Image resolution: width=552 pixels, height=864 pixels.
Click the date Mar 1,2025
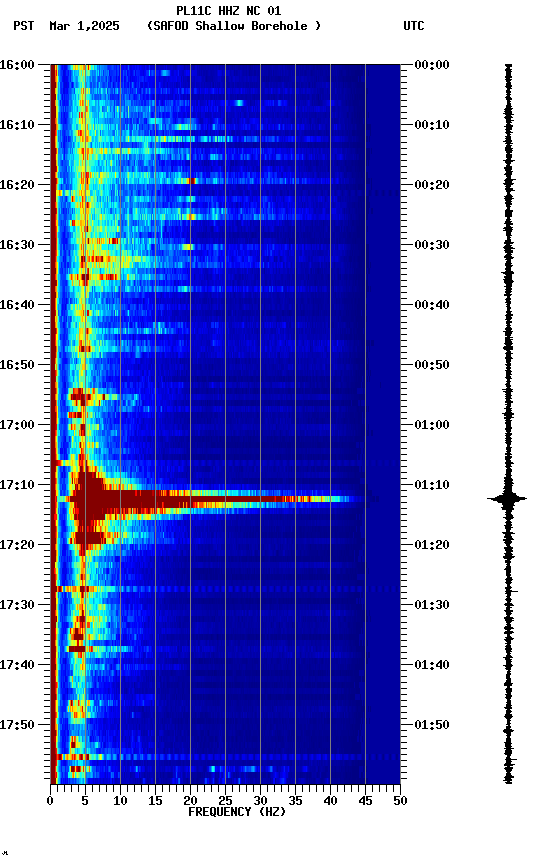coord(84,26)
